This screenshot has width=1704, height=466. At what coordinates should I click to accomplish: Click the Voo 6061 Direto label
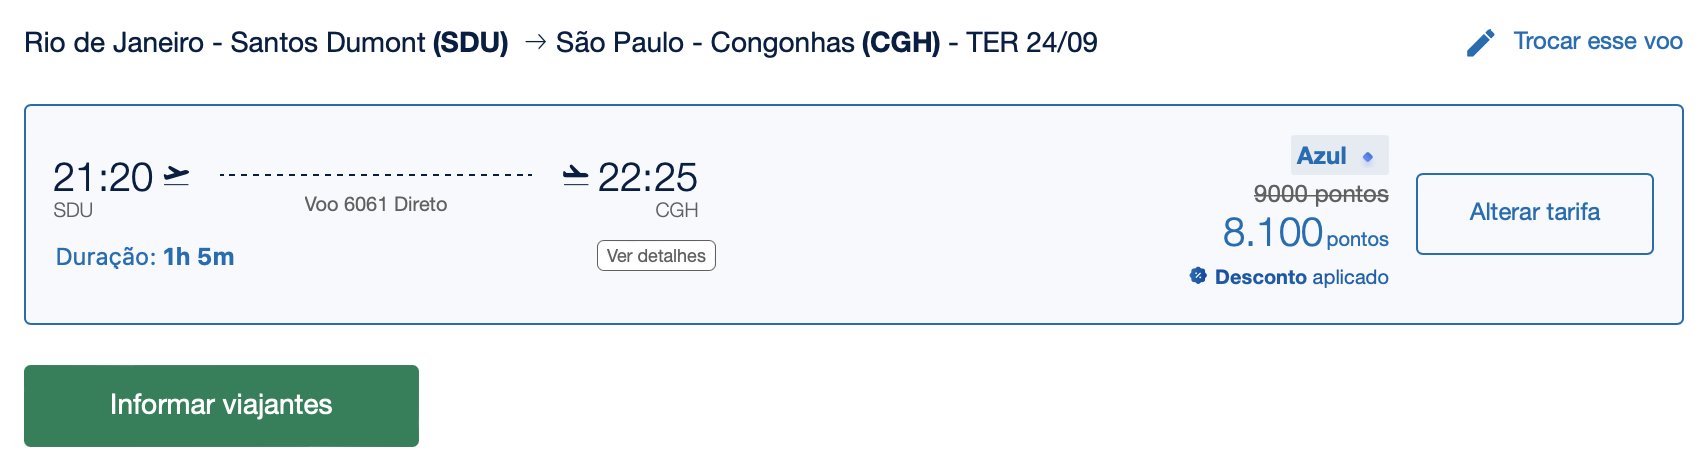(x=376, y=204)
